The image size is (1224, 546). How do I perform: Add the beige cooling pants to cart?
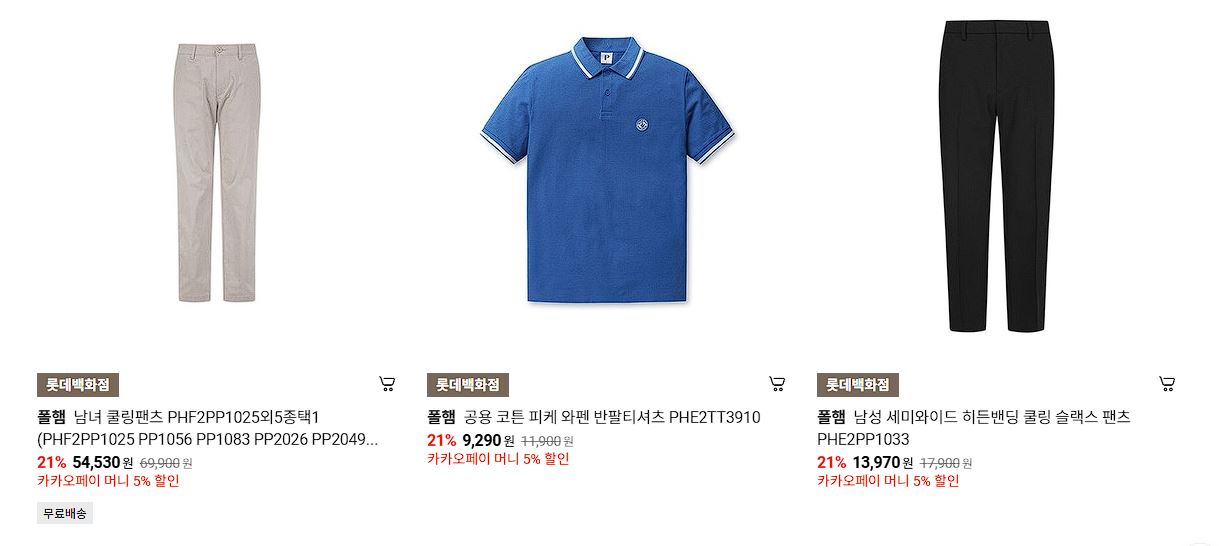coord(387,384)
